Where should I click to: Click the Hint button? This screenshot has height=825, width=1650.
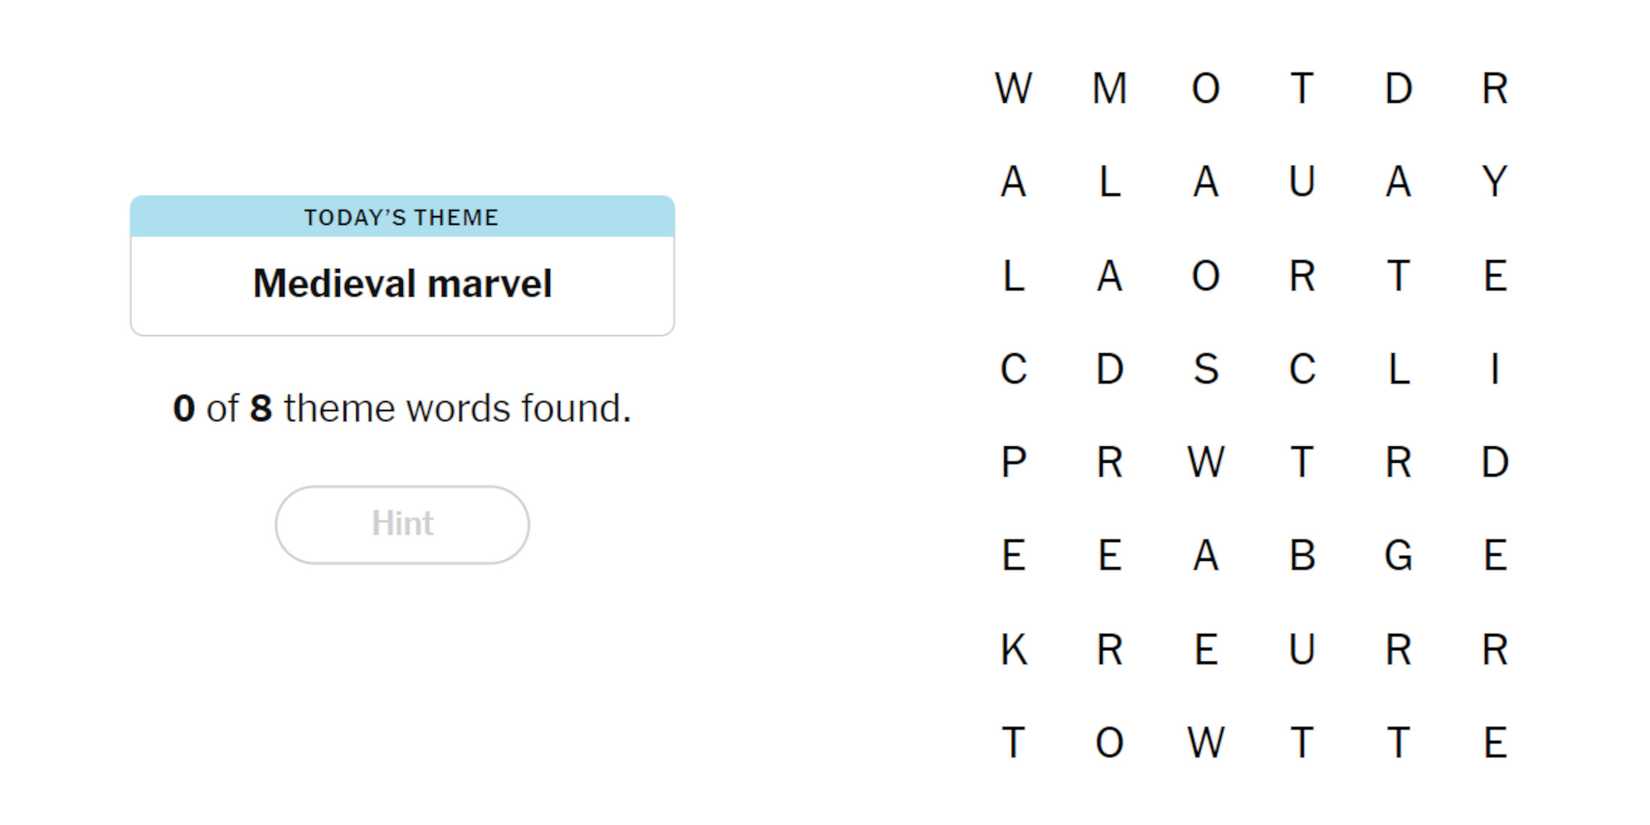click(x=402, y=524)
